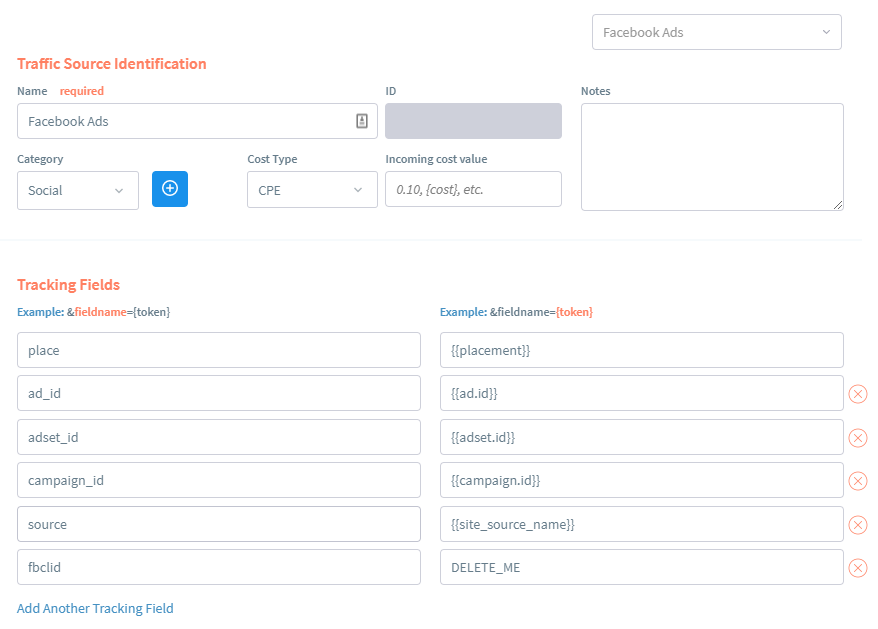Open the Cost Type dropdown showing CPE
Viewport: 878px width, 629px height.
(312, 190)
